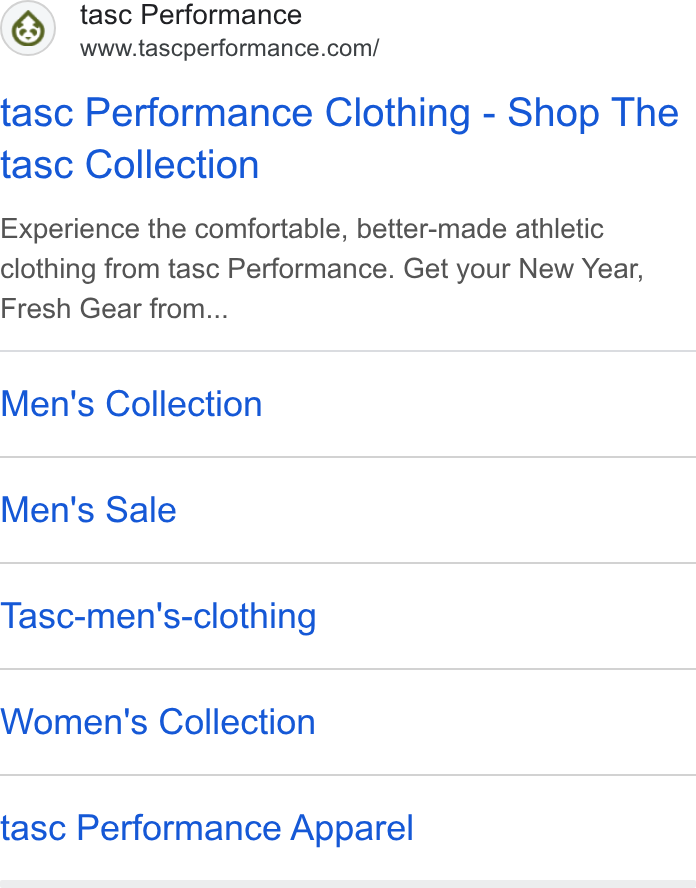696x888 pixels.
Task: Open the www.tascperformance.com URL
Action: 229,48
